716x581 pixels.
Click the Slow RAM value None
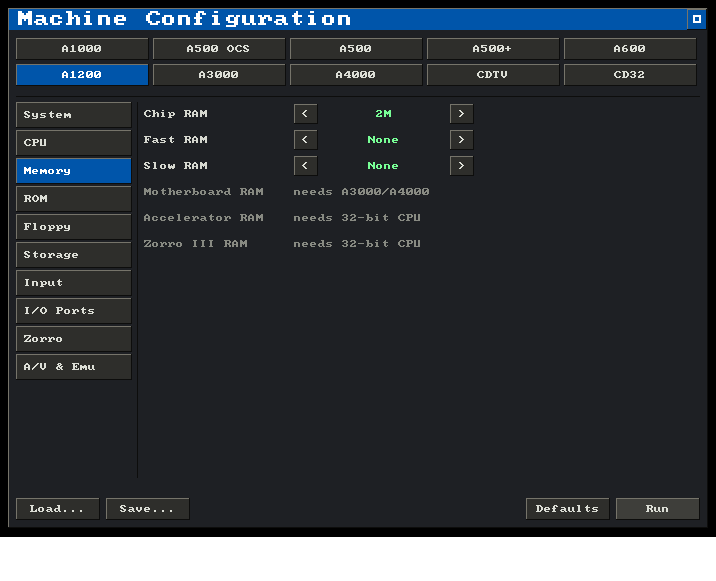tap(383, 166)
